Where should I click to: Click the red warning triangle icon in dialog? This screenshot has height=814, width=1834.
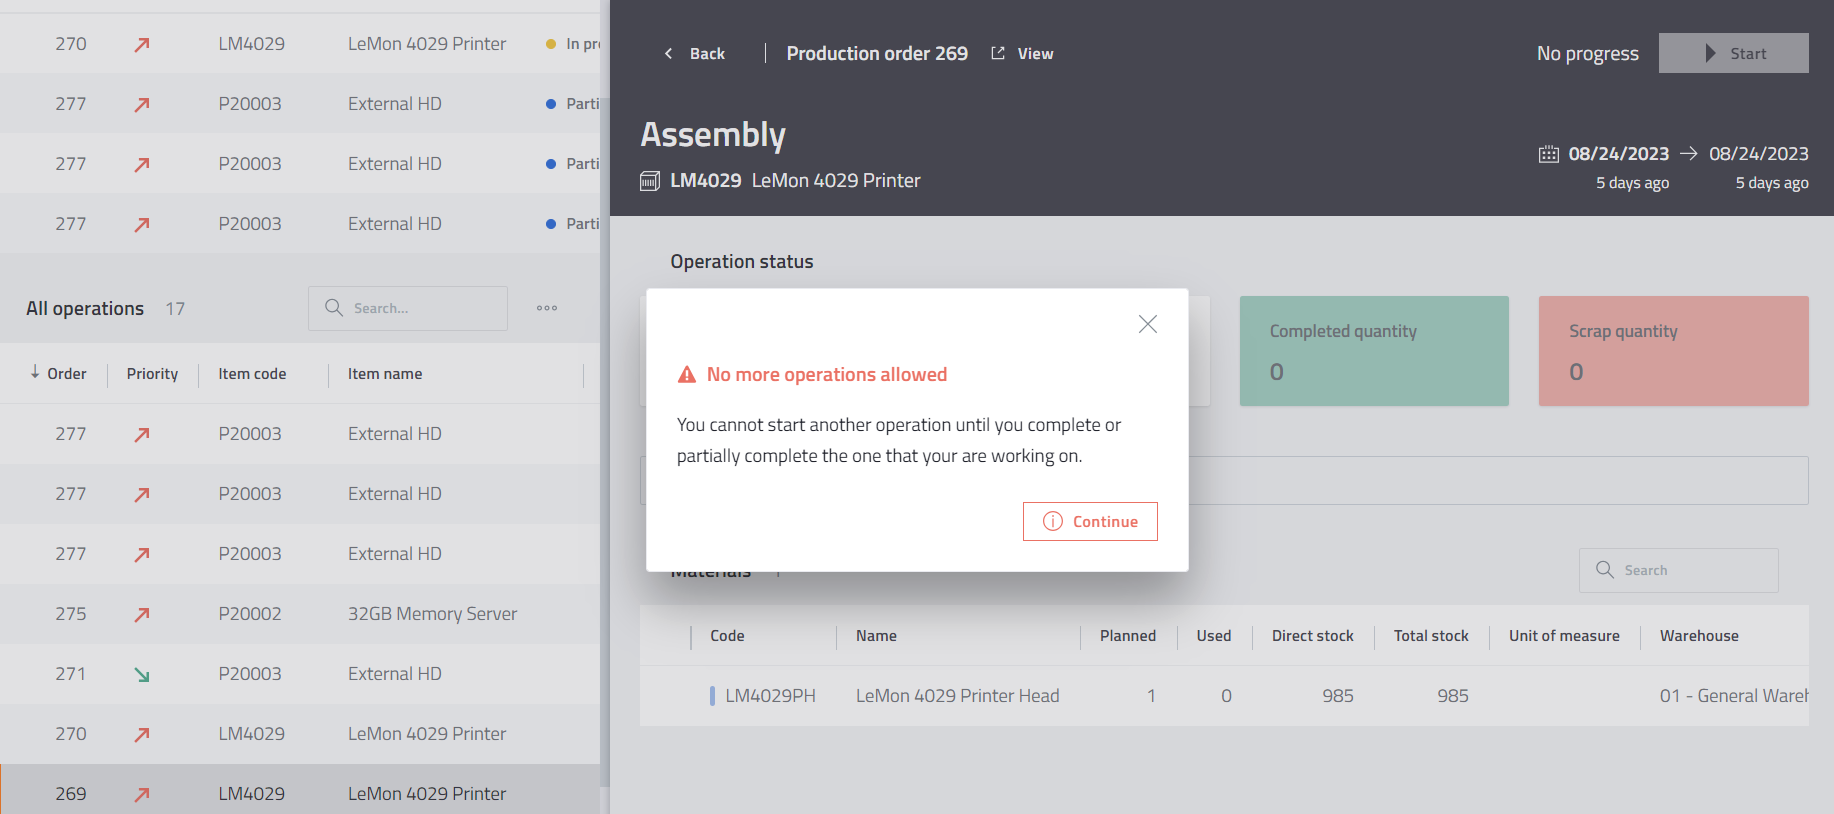click(687, 375)
